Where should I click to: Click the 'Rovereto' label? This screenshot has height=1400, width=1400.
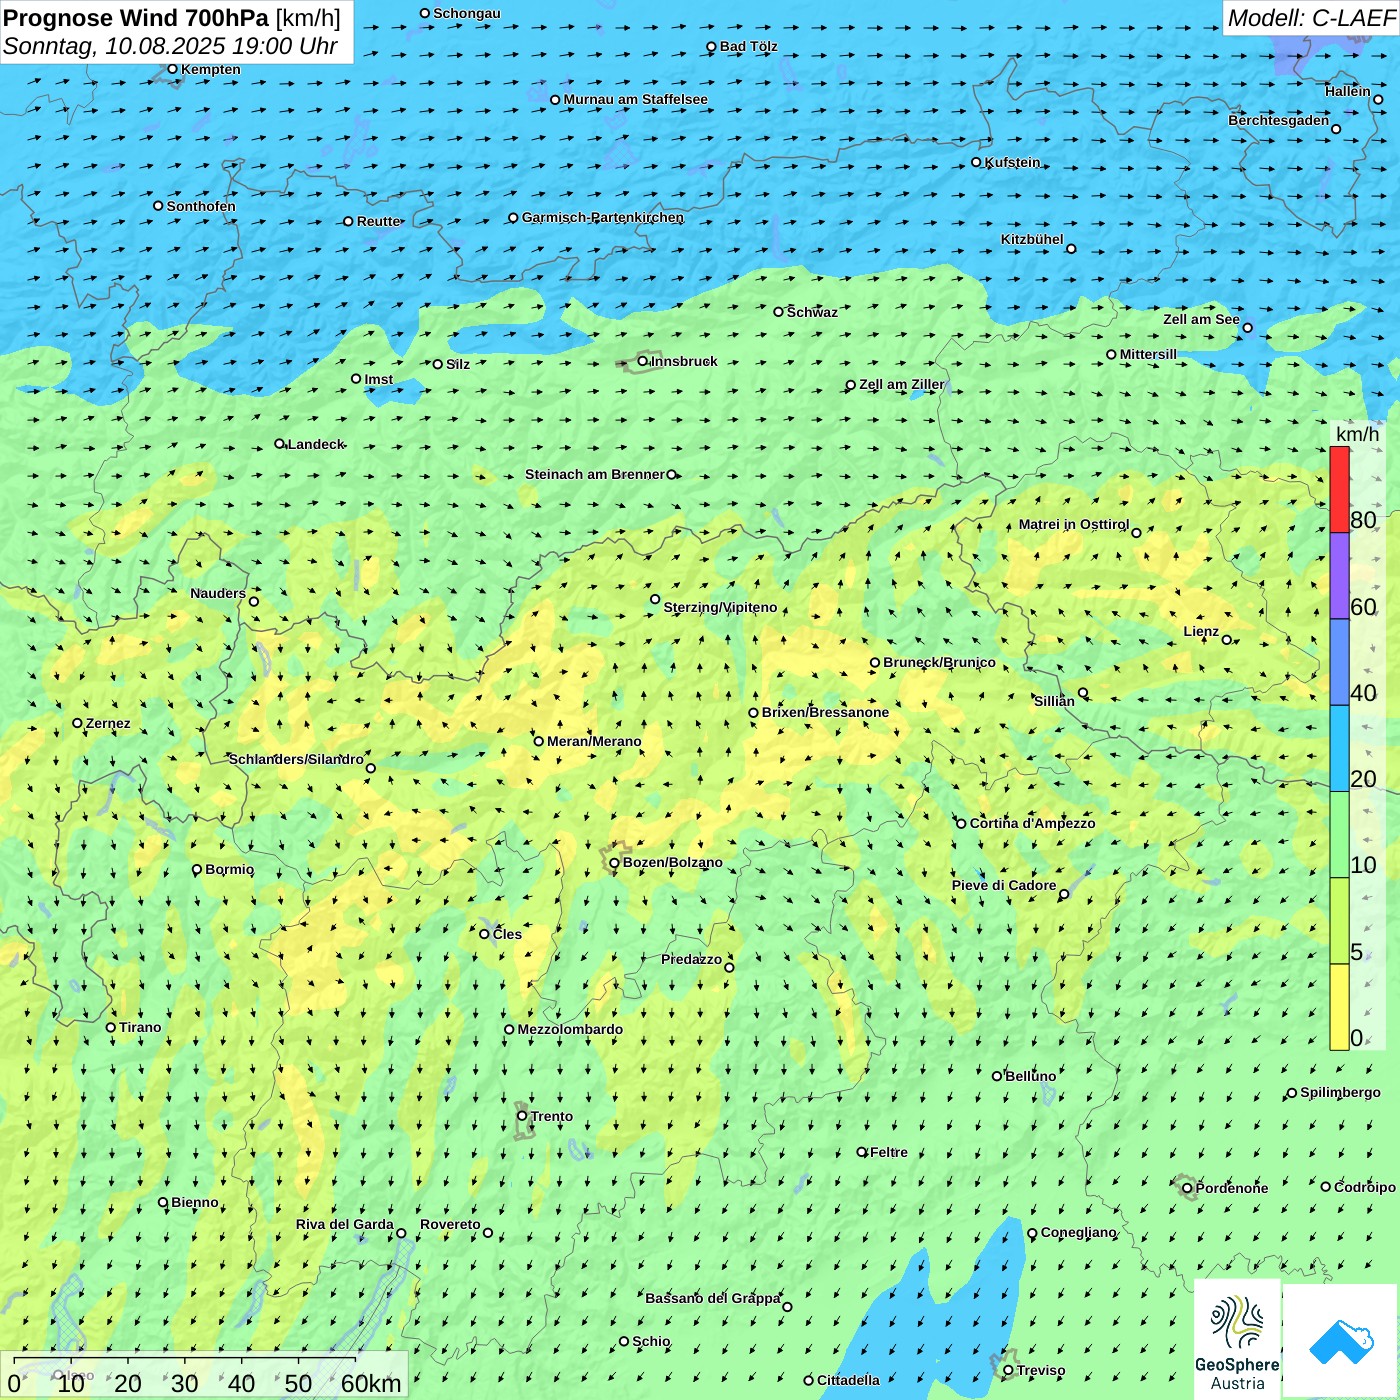450,1224
